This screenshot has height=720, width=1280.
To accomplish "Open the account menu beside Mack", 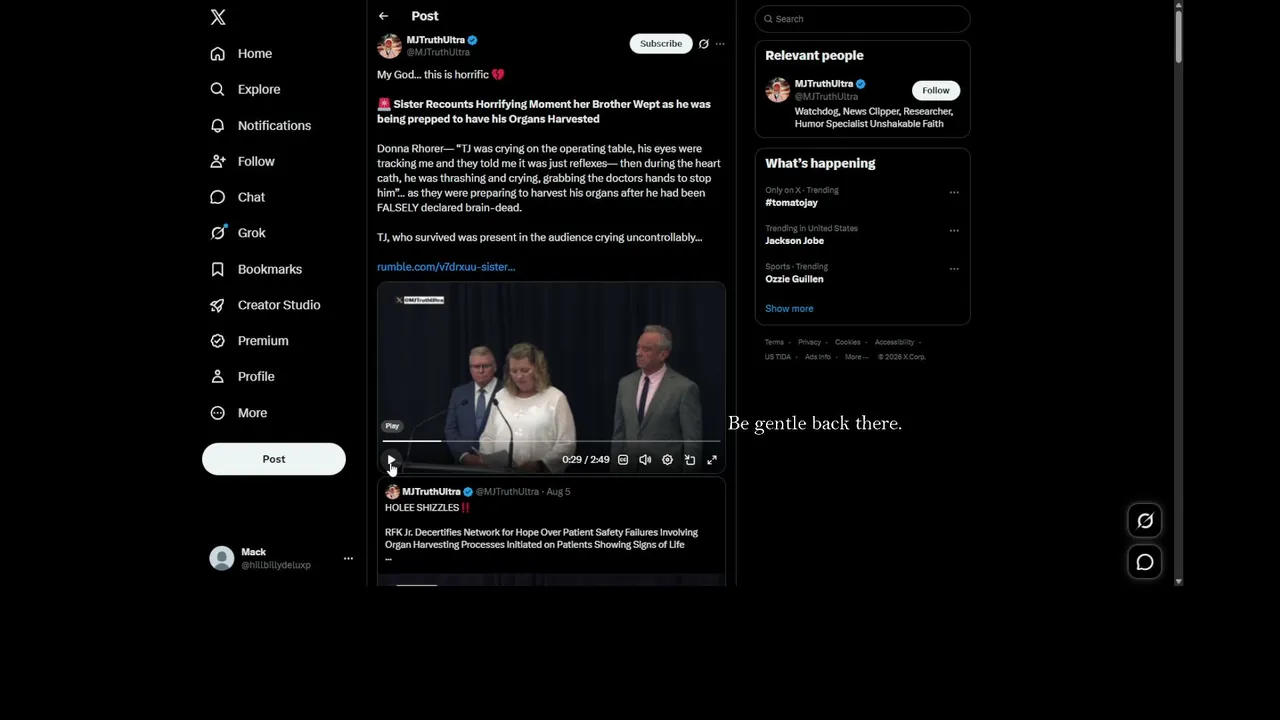I will coord(348,558).
